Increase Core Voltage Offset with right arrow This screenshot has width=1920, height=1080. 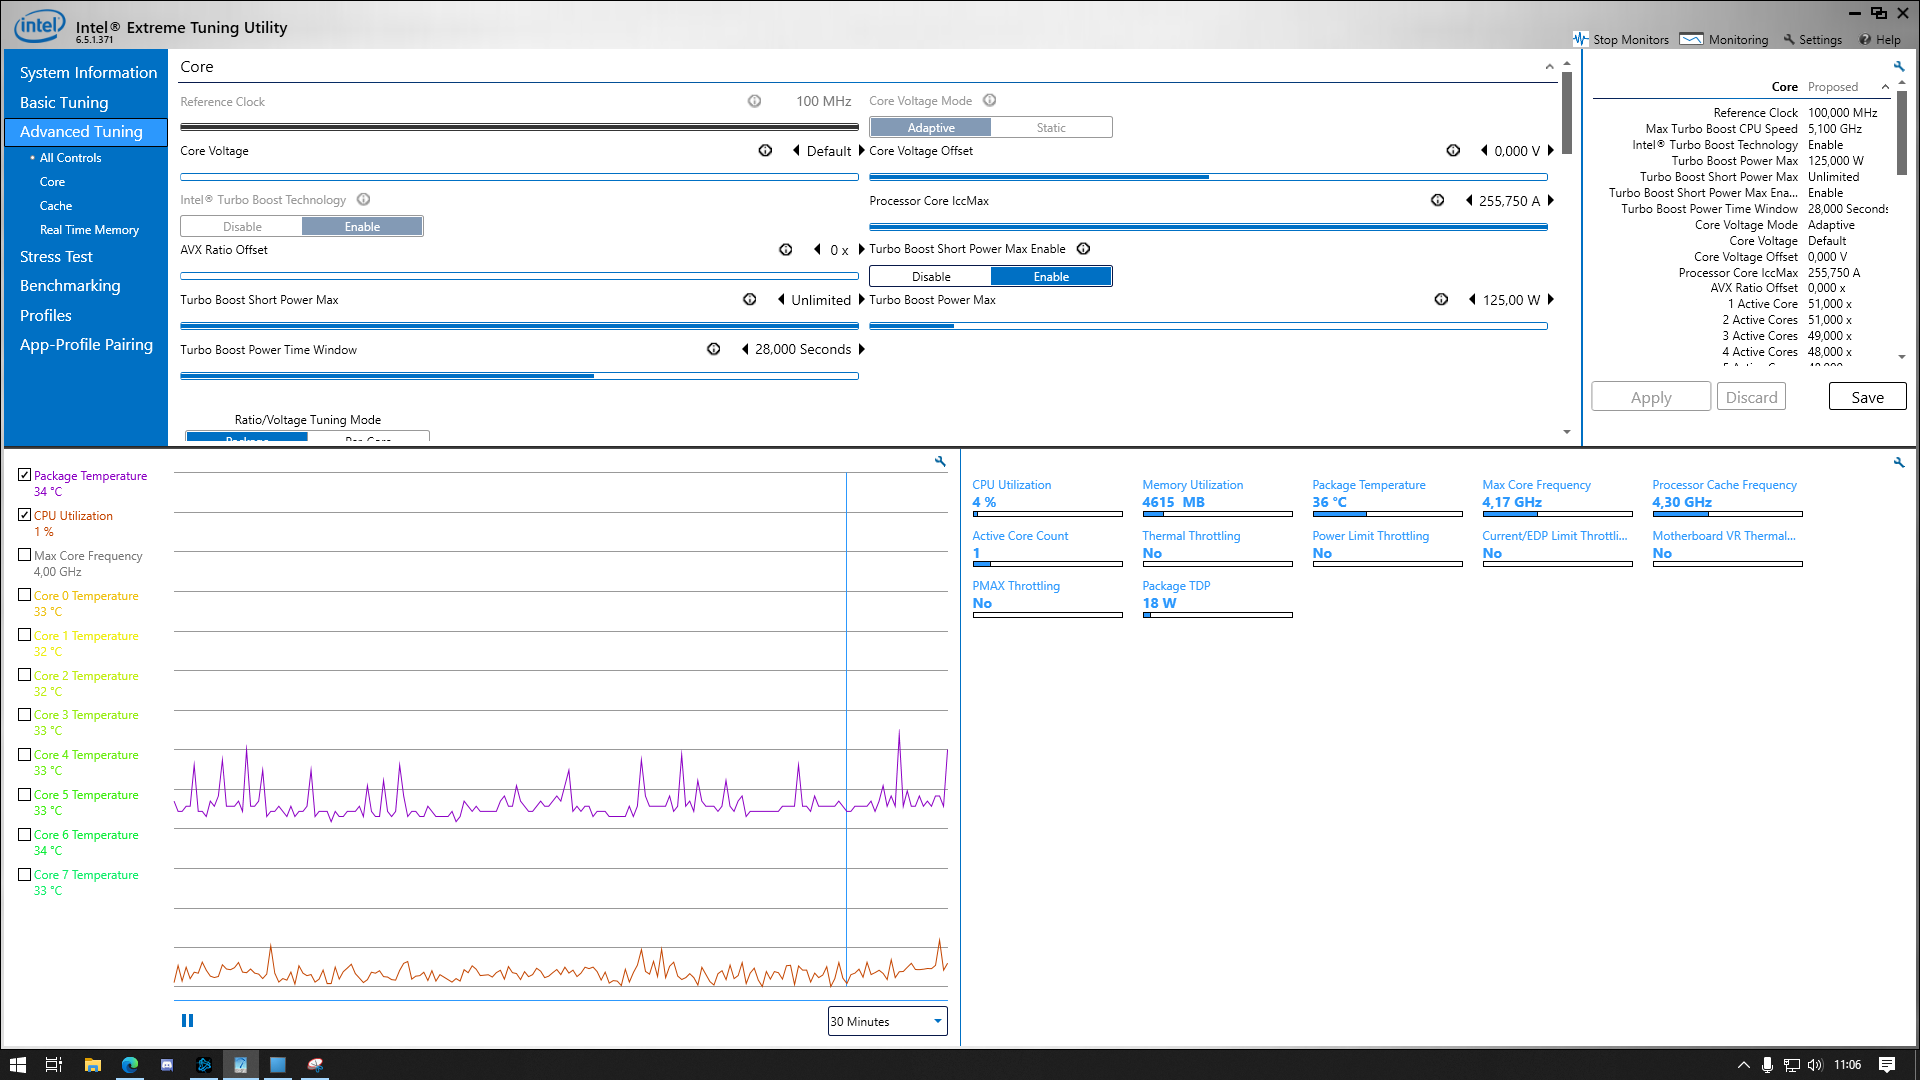tap(1551, 151)
